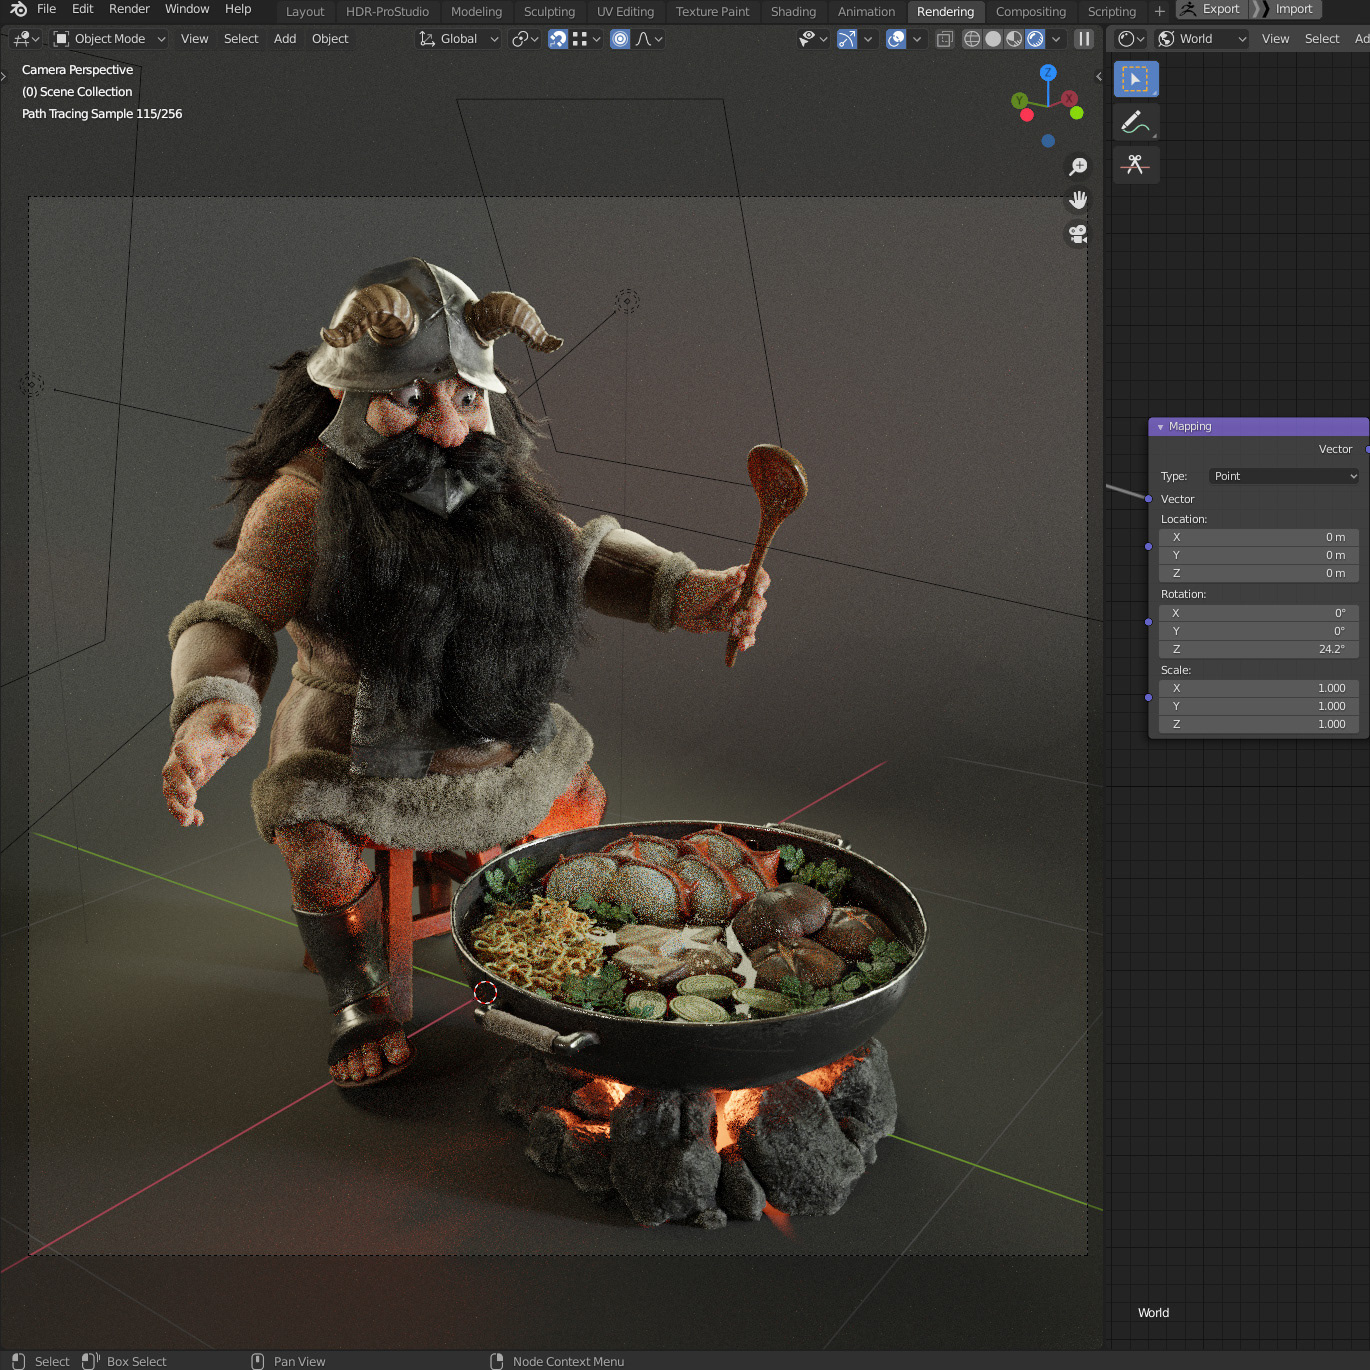This screenshot has width=1370, height=1370.
Task: Click the zoom viewport magnifier icon
Action: (1078, 166)
